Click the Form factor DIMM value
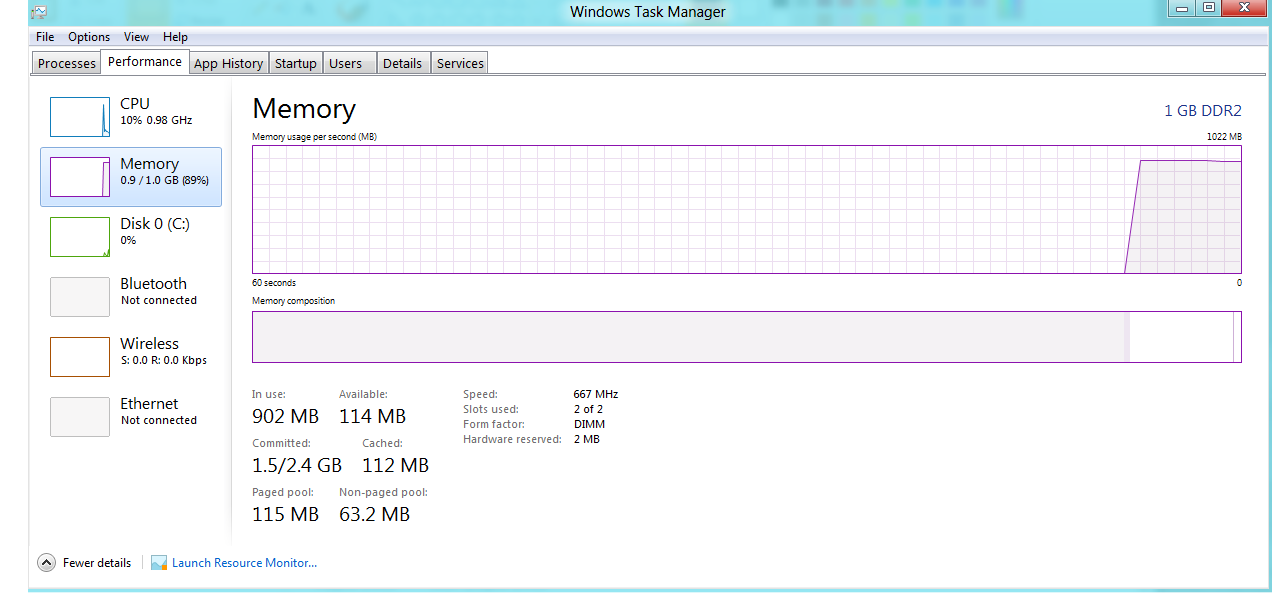This screenshot has height=595, width=1274. coord(589,424)
